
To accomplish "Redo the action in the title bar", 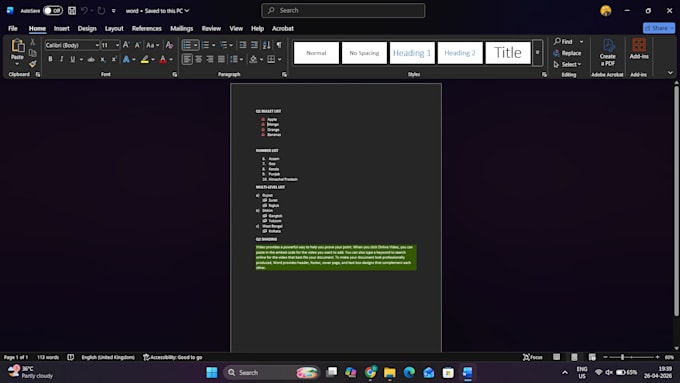I will 101,10.
